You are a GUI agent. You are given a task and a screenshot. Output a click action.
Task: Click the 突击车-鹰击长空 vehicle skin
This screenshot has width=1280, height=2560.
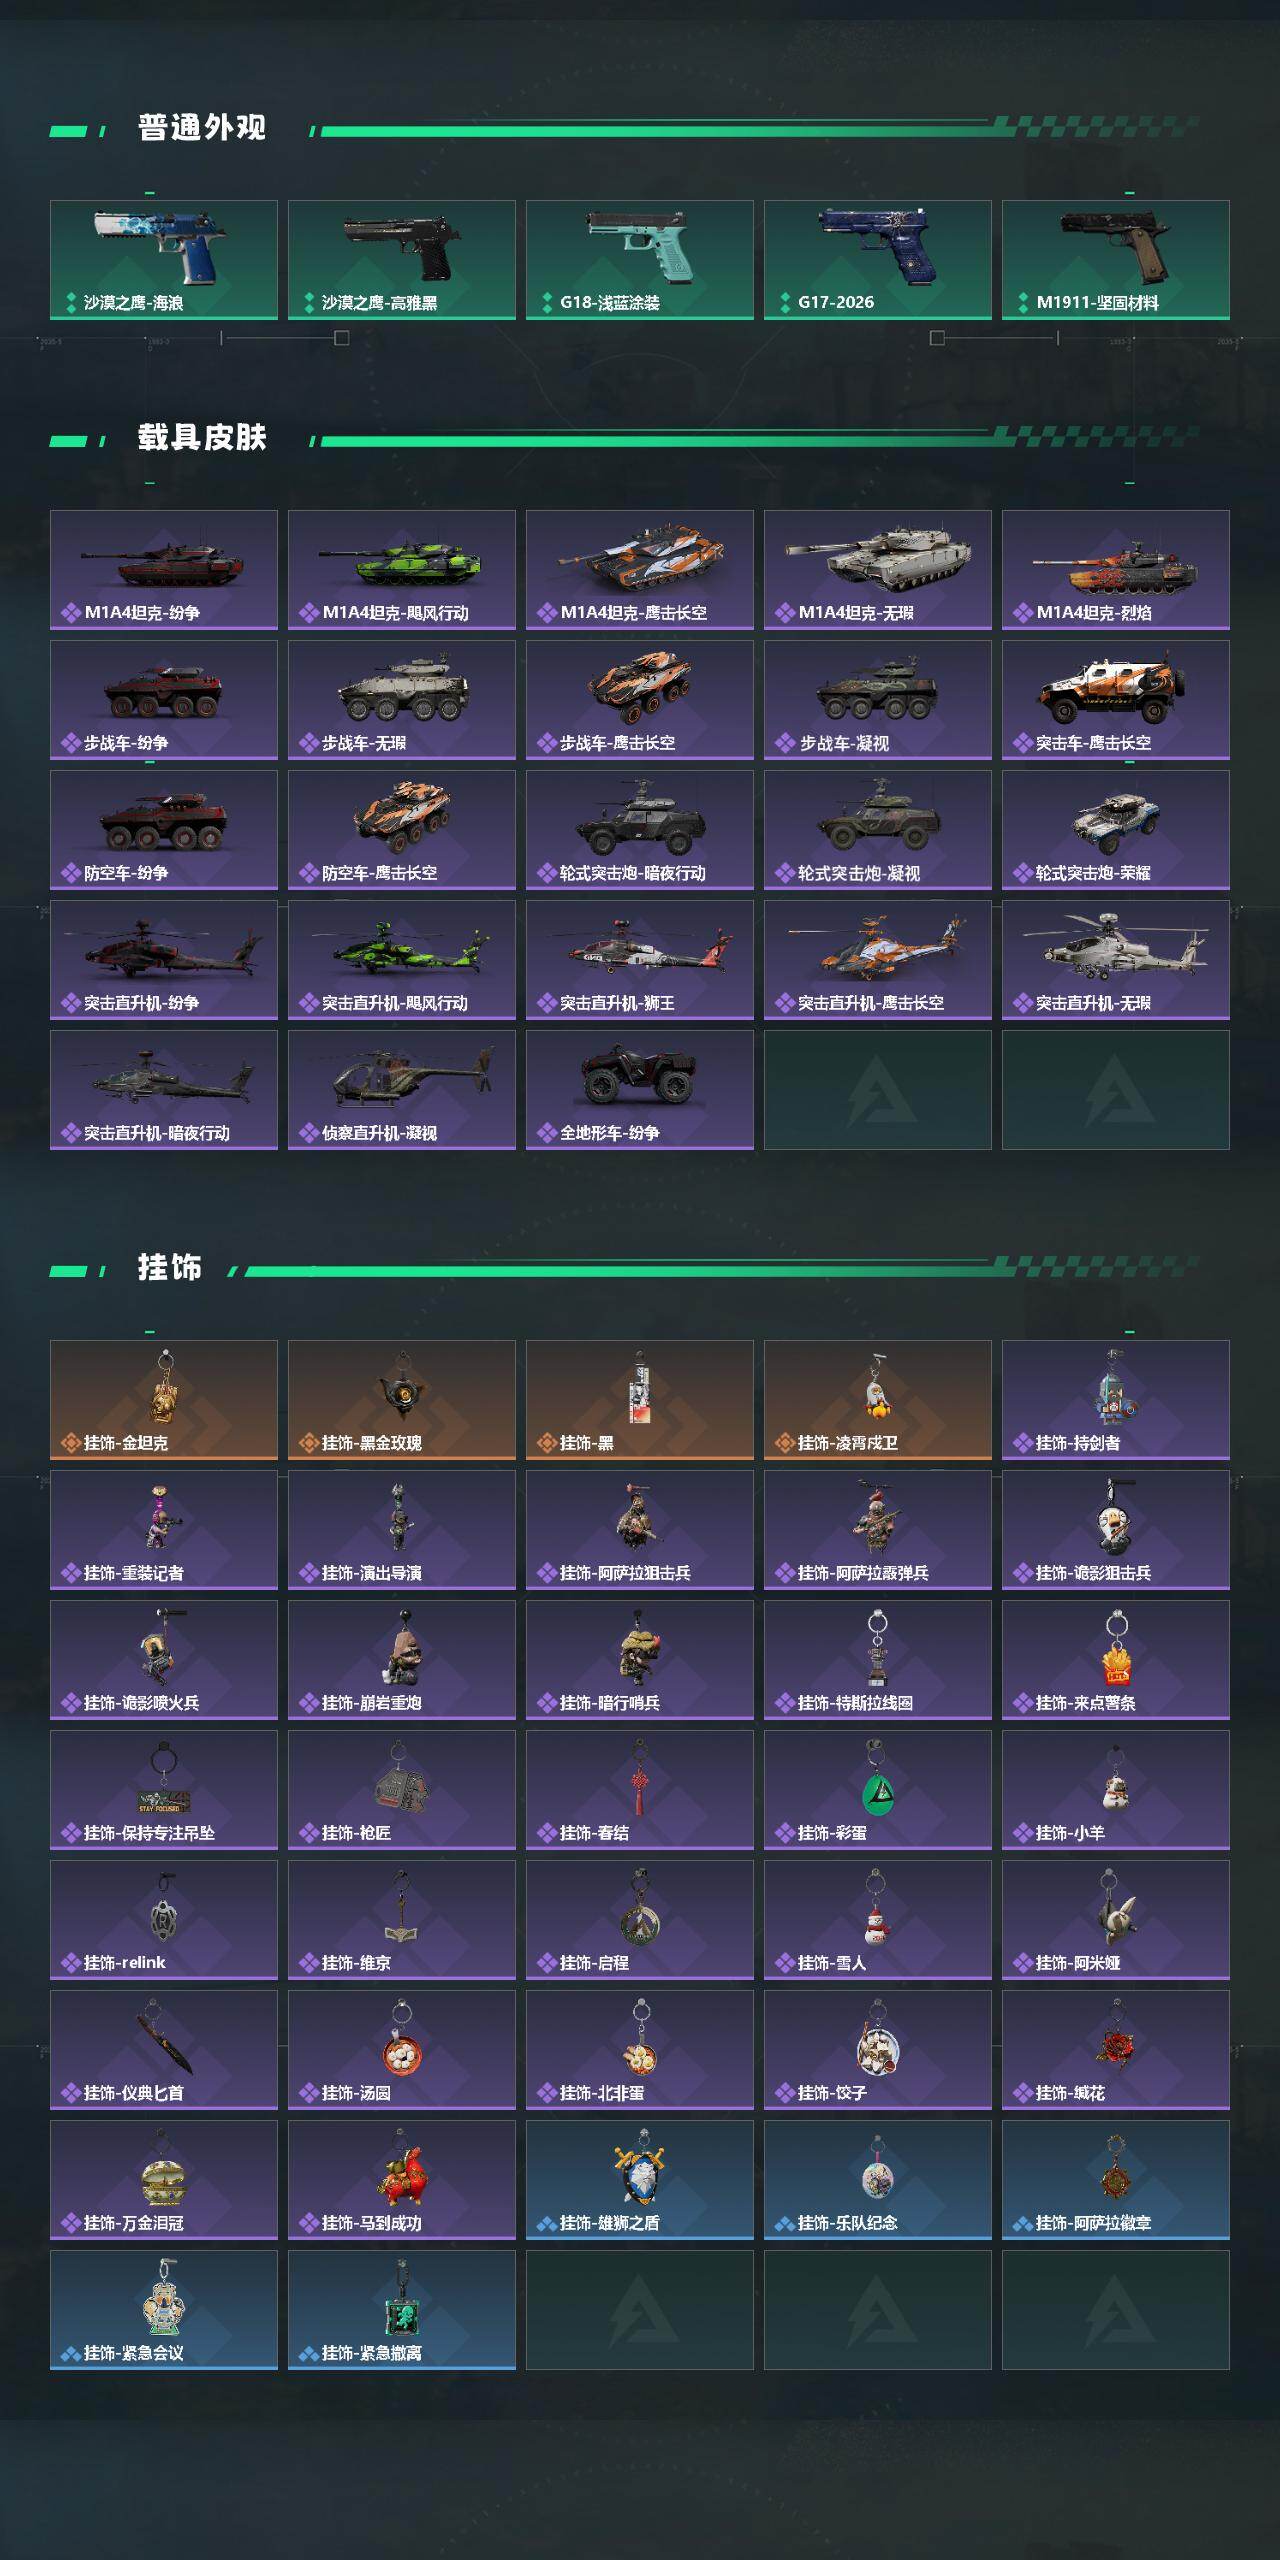tap(1116, 700)
